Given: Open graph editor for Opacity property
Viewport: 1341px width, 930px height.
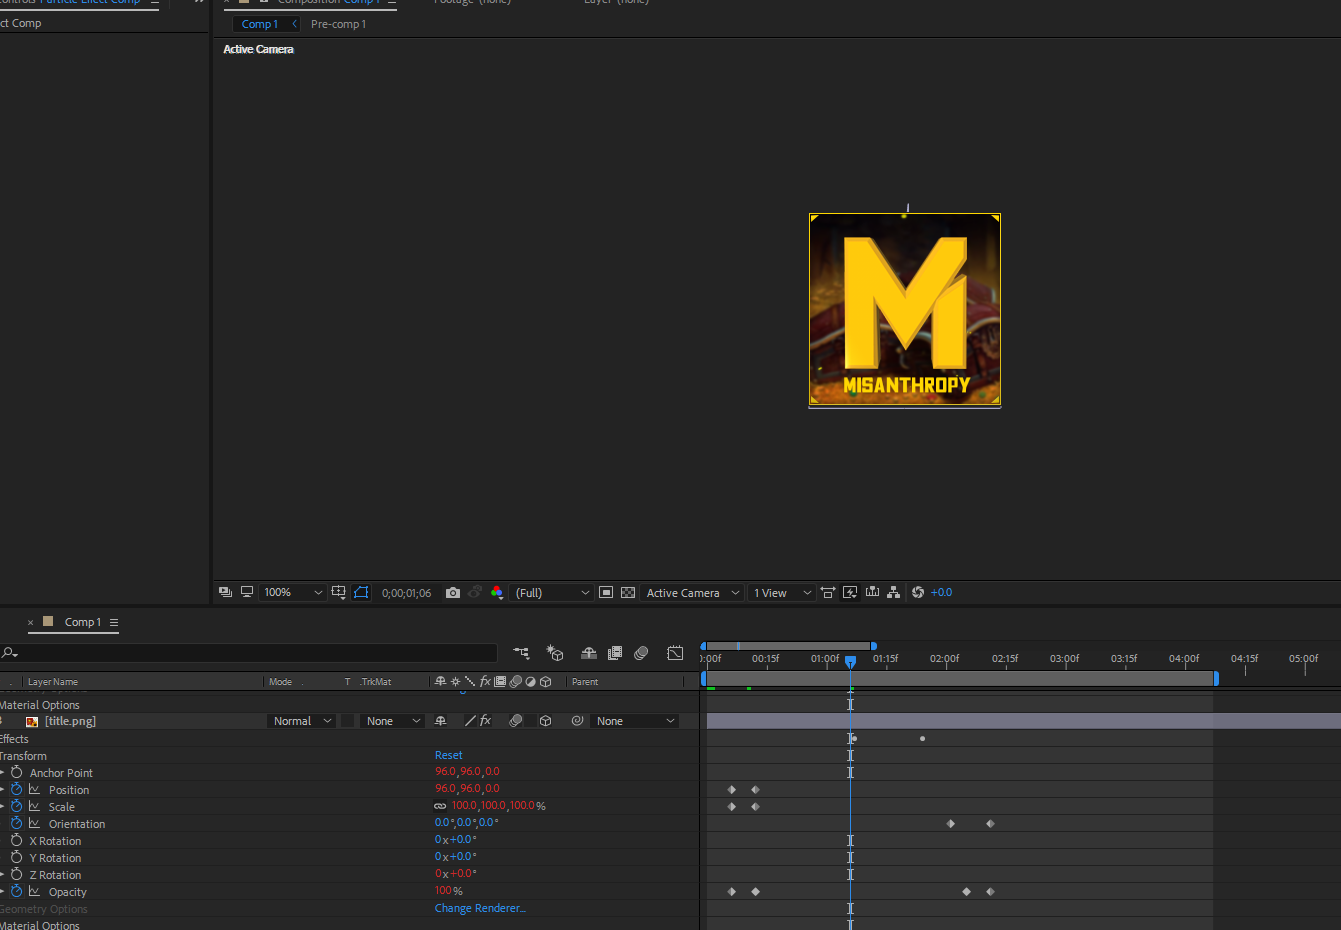Looking at the screenshot, I should (35, 891).
